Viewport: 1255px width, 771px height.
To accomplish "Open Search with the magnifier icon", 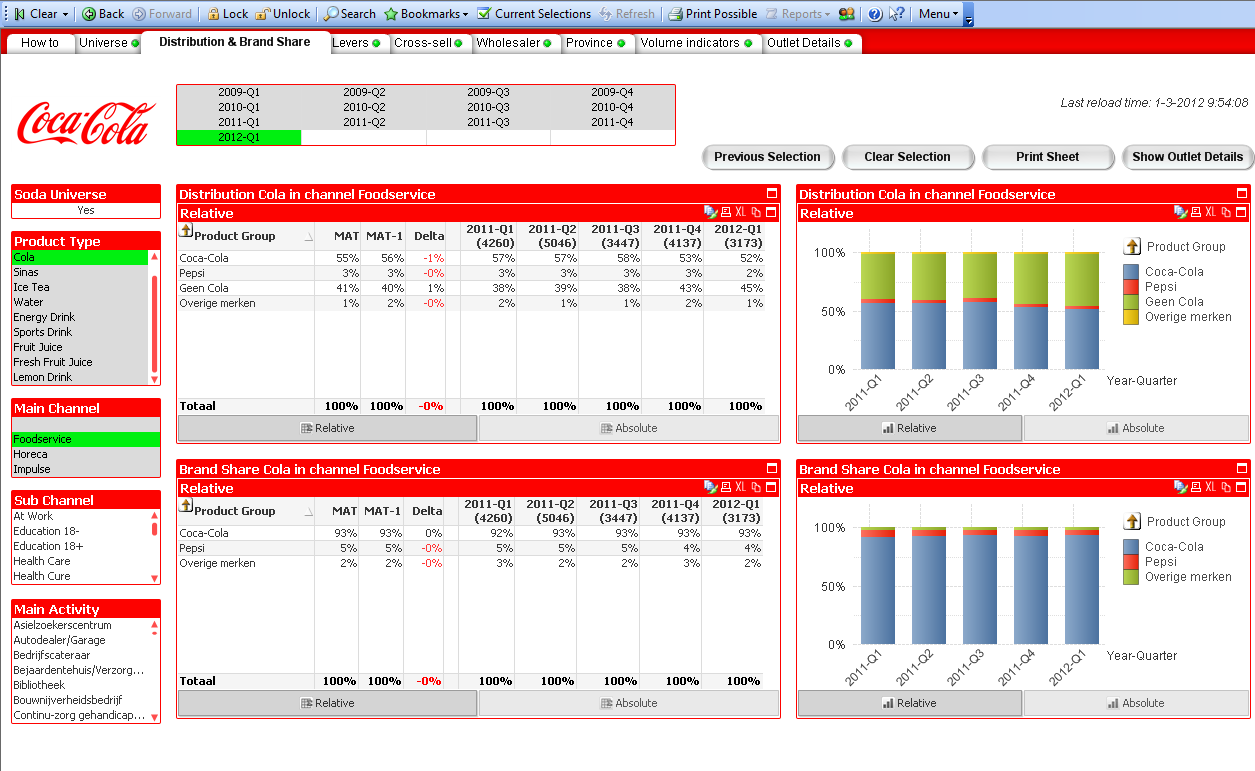I will [331, 14].
